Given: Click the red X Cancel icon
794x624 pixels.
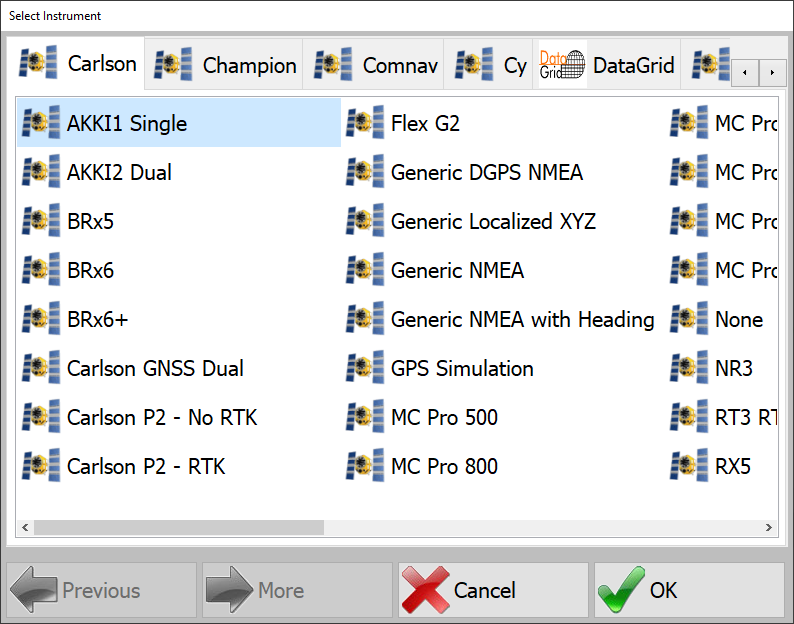Looking at the screenshot, I should pyautogui.click(x=425, y=590).
